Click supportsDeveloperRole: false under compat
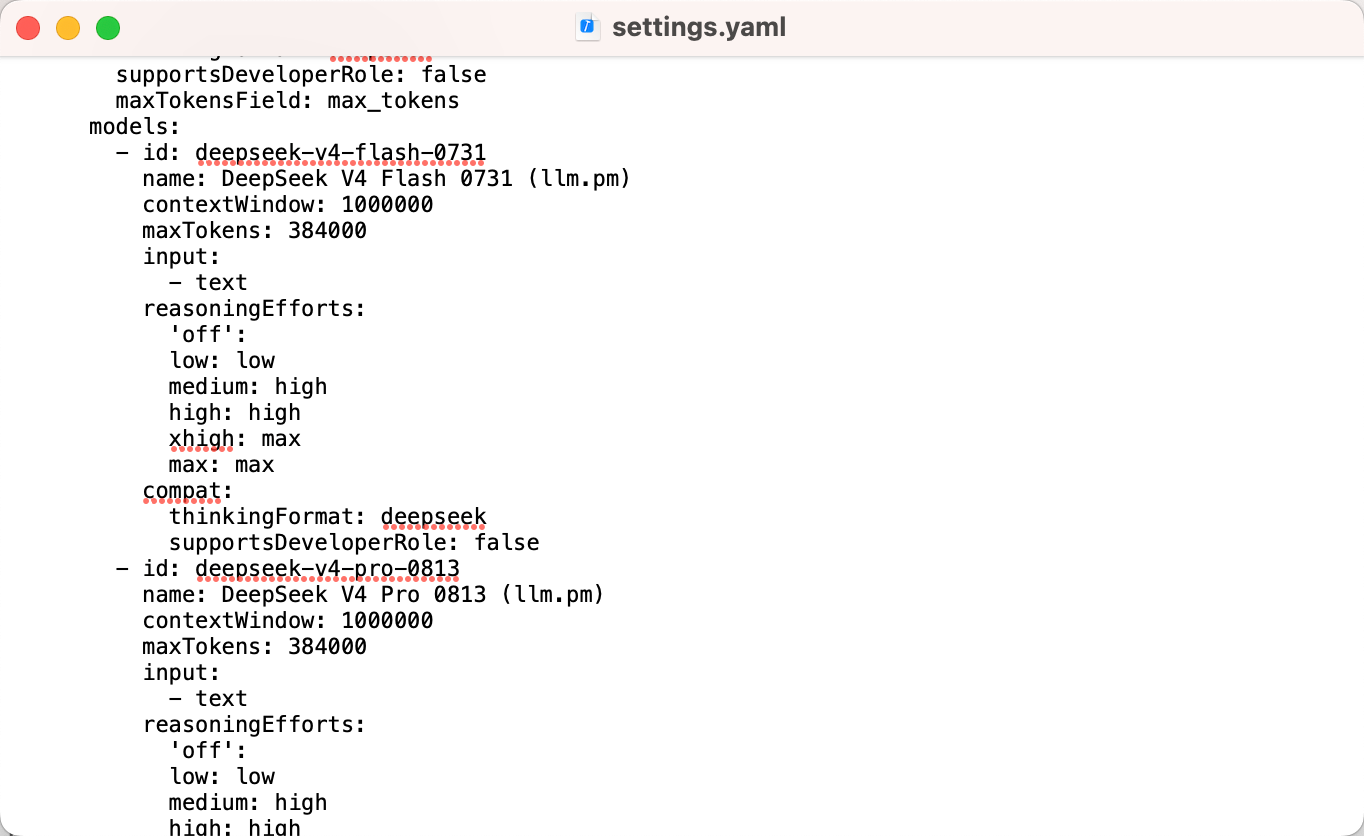Image resolution: width=1364 pixels, height=836 pixels. [x=354, y=543]
